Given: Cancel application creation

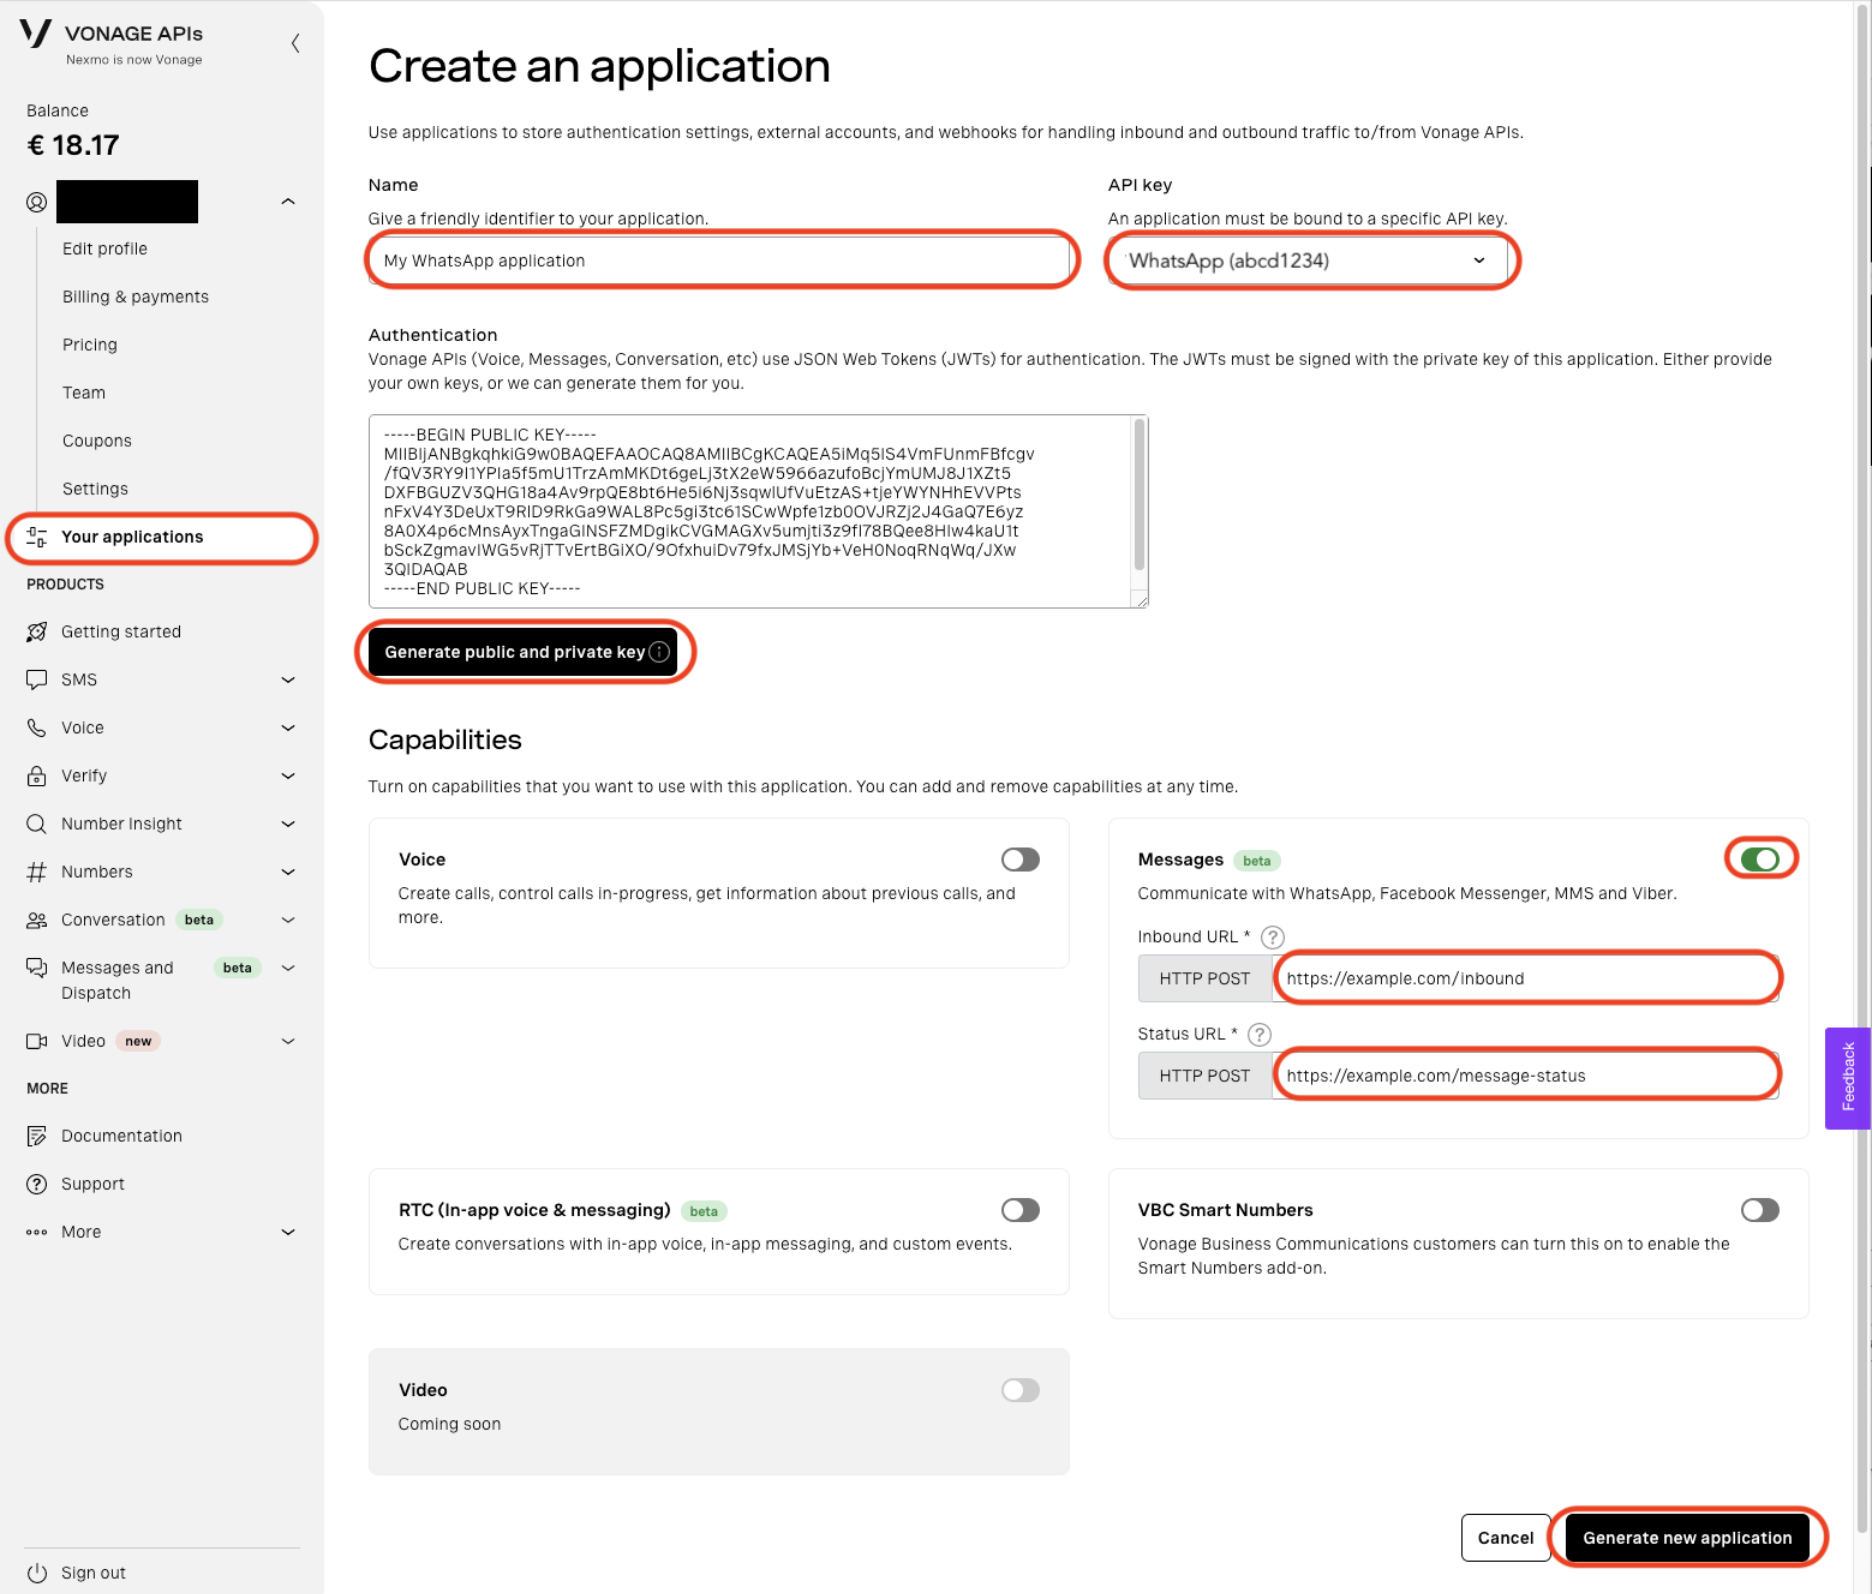Looking at the screenshot, I should pos(1505,1538).
